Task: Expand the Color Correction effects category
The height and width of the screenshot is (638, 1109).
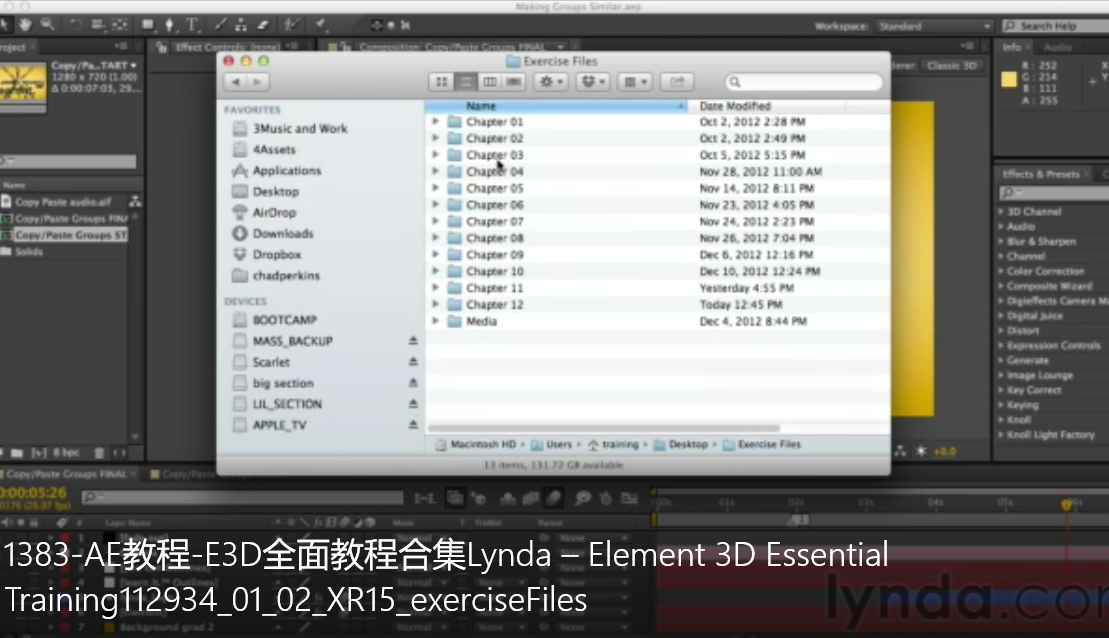Action: click(1000, 271)
